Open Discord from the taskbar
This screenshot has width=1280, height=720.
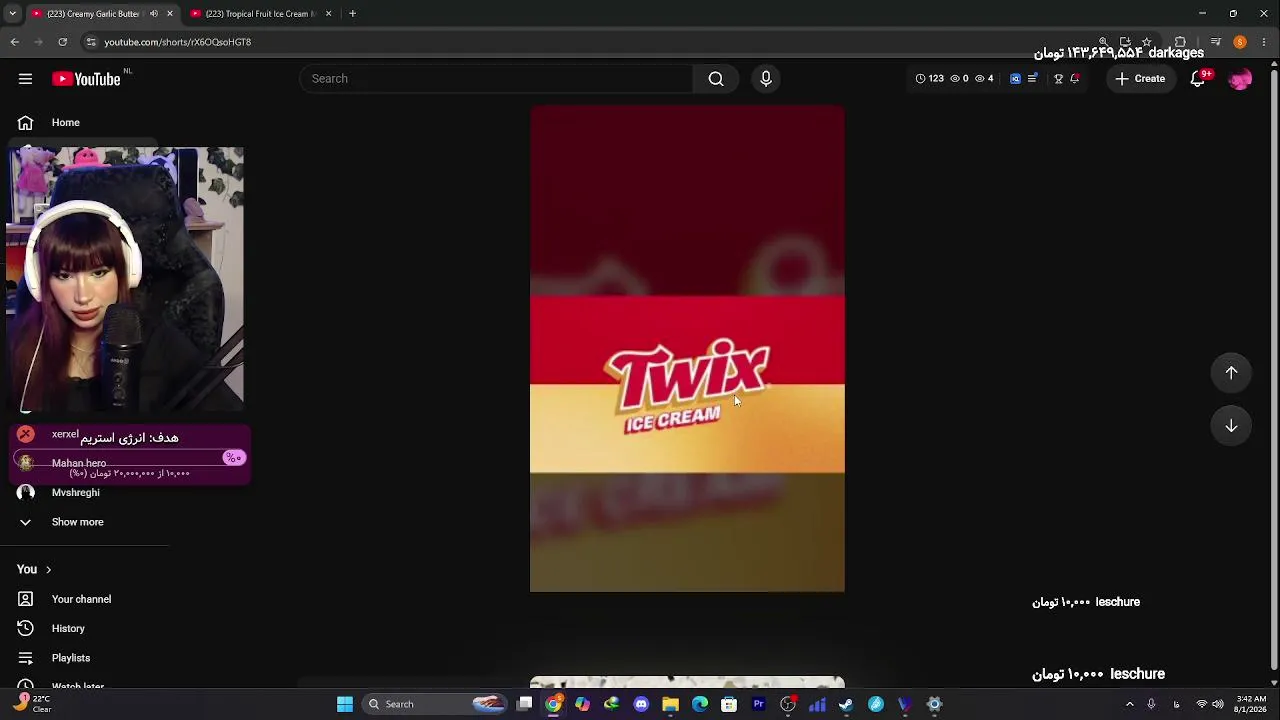click(641, 704)
